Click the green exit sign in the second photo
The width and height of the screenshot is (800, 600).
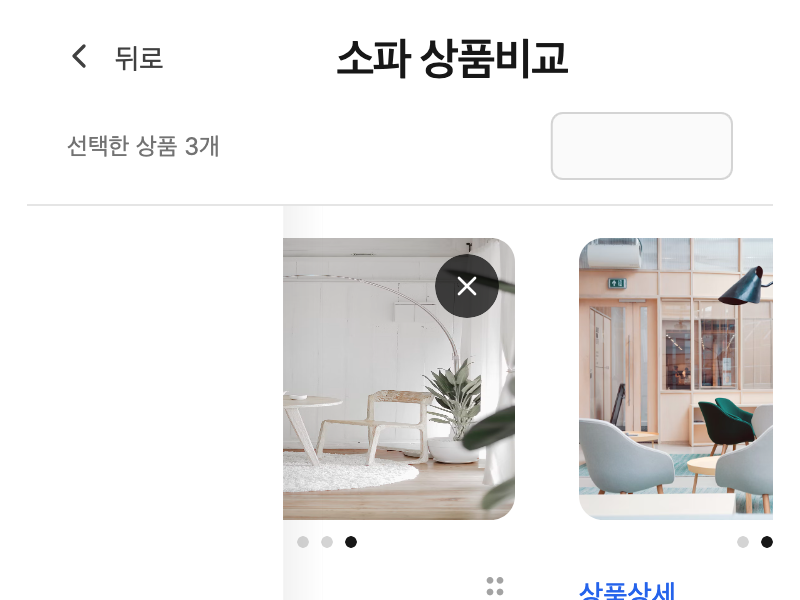[616, 283]
